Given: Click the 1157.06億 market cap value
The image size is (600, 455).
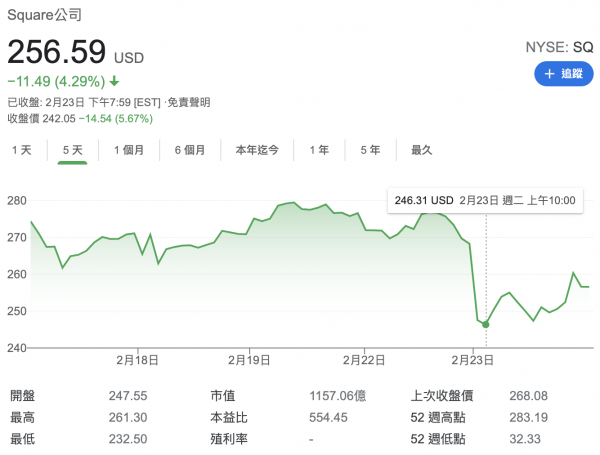Looking at the screenshot, I should coord(338,396).
